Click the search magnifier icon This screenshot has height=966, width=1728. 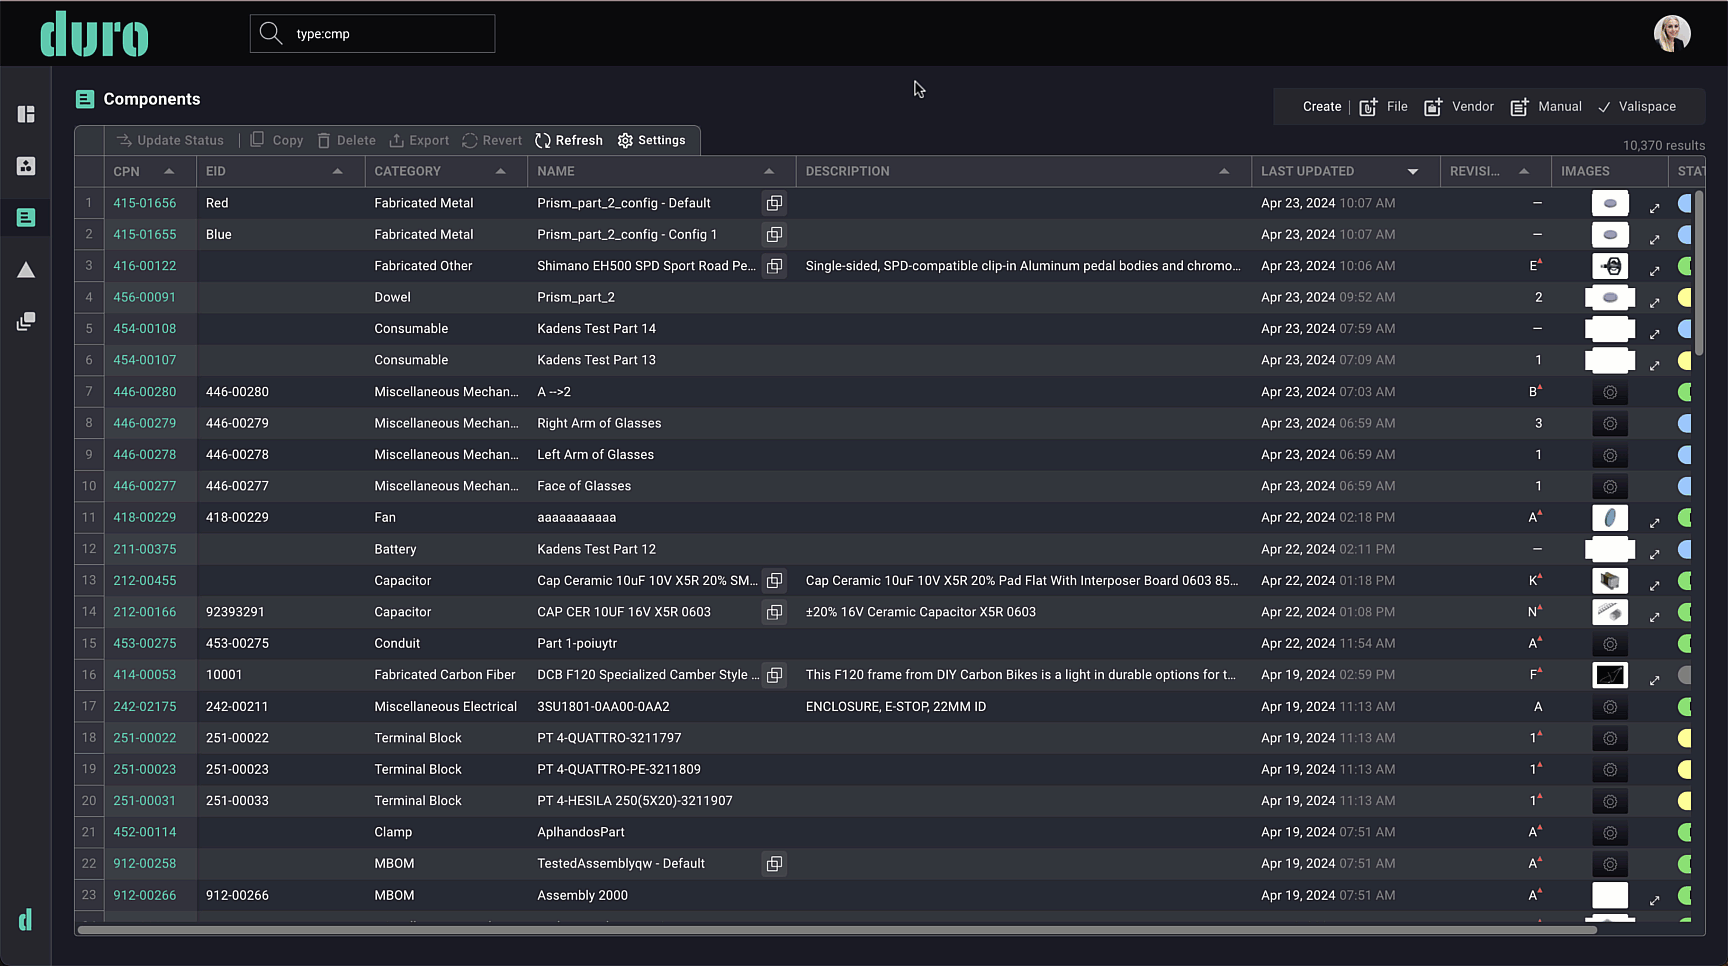click(x=270, y=33)
